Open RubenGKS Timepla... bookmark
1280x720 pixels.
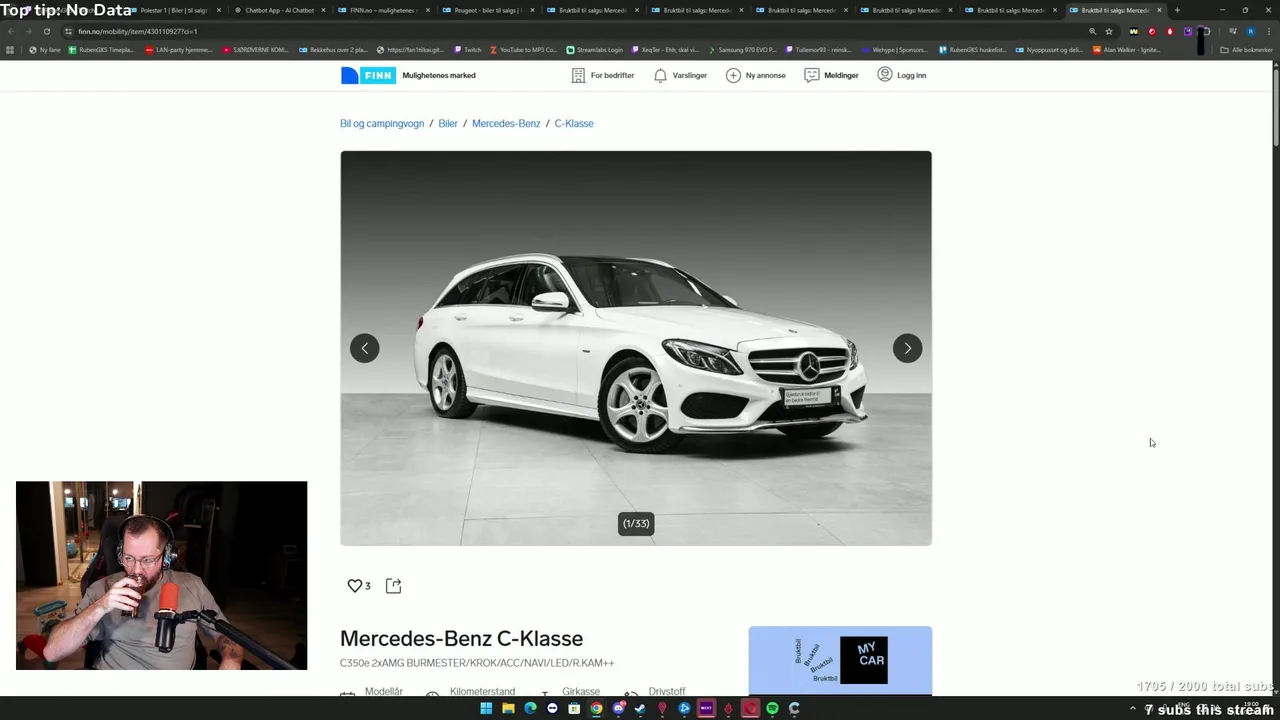click(x=101, y=49)
